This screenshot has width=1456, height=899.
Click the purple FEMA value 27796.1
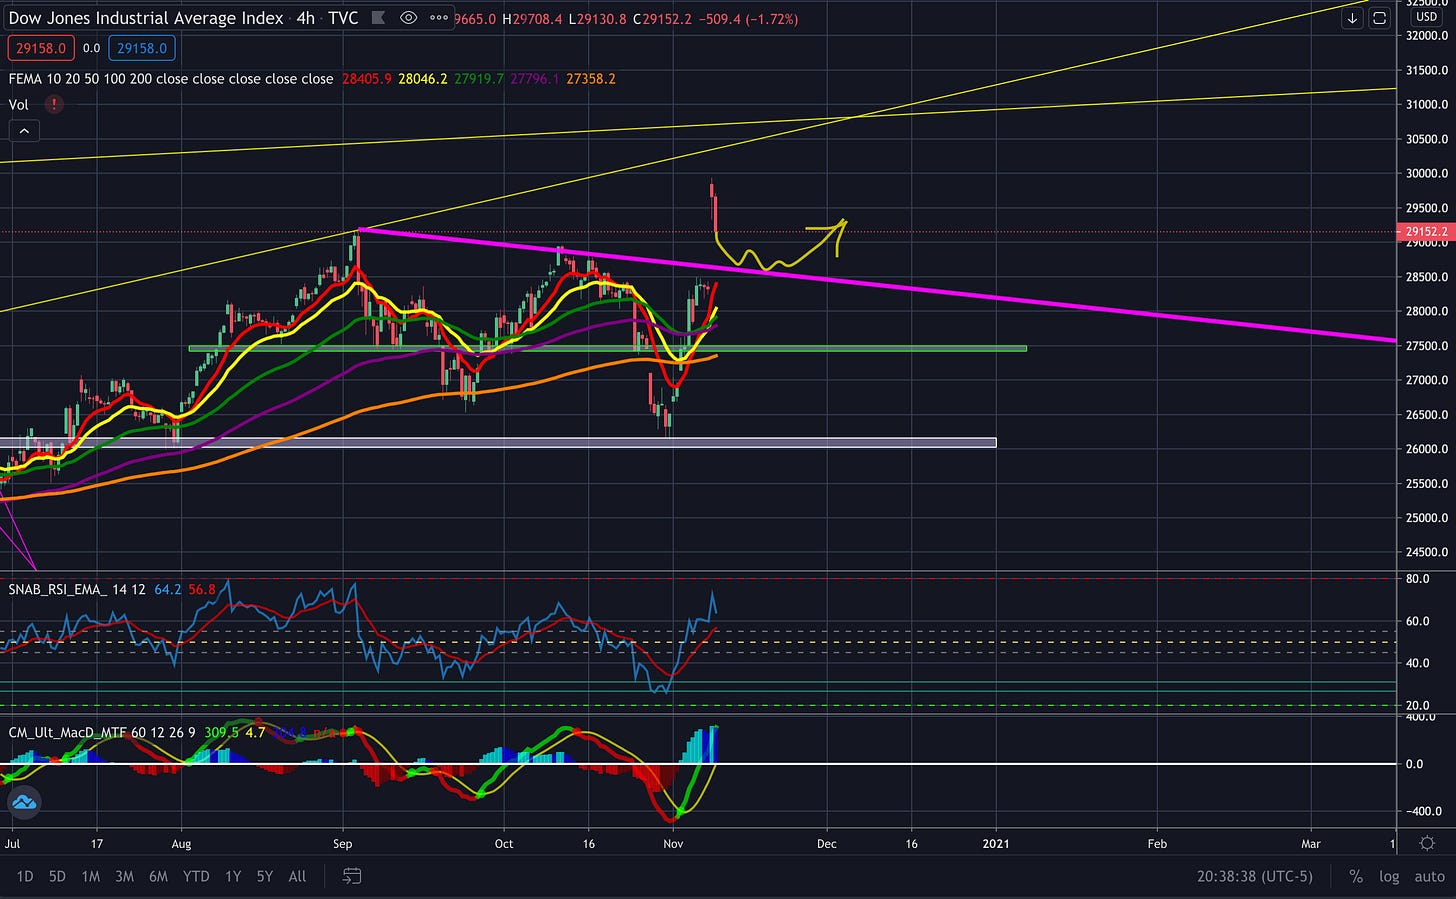(535, 78)
